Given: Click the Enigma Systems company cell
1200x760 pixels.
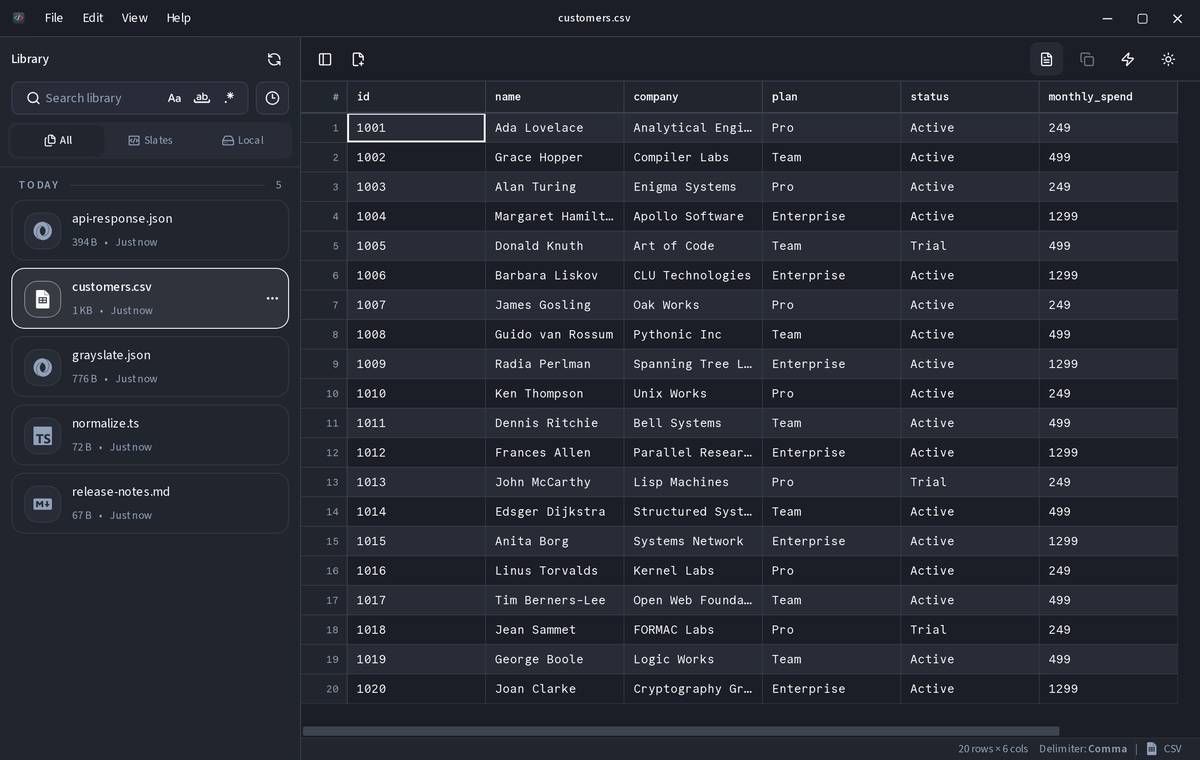Looking at the screenshot, I should point(693,187).
